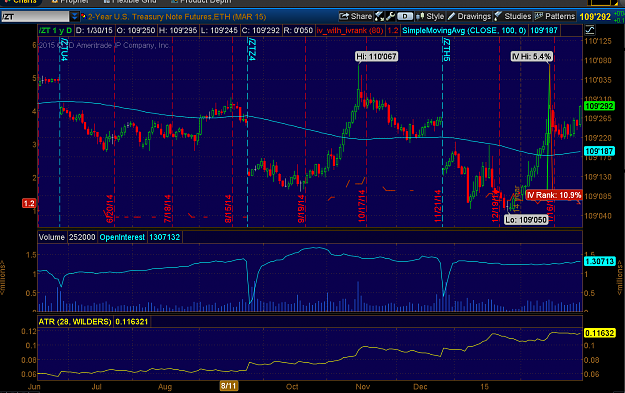Click the symbol input field showing /ZT
The width and height of the screenshot is (625, 393).
(x=35, y=17)
